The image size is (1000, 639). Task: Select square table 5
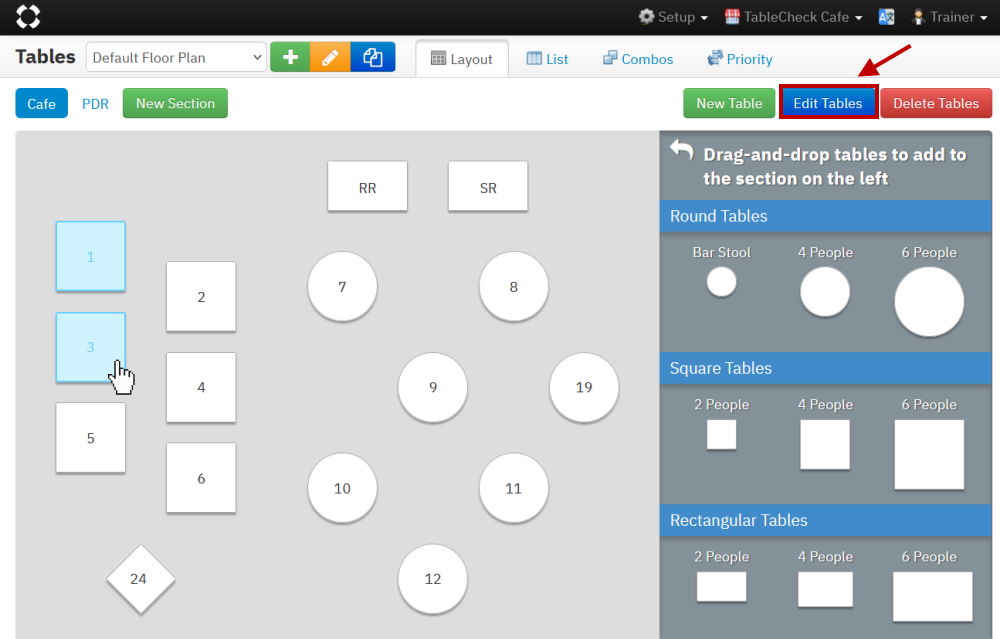[91, 438]
